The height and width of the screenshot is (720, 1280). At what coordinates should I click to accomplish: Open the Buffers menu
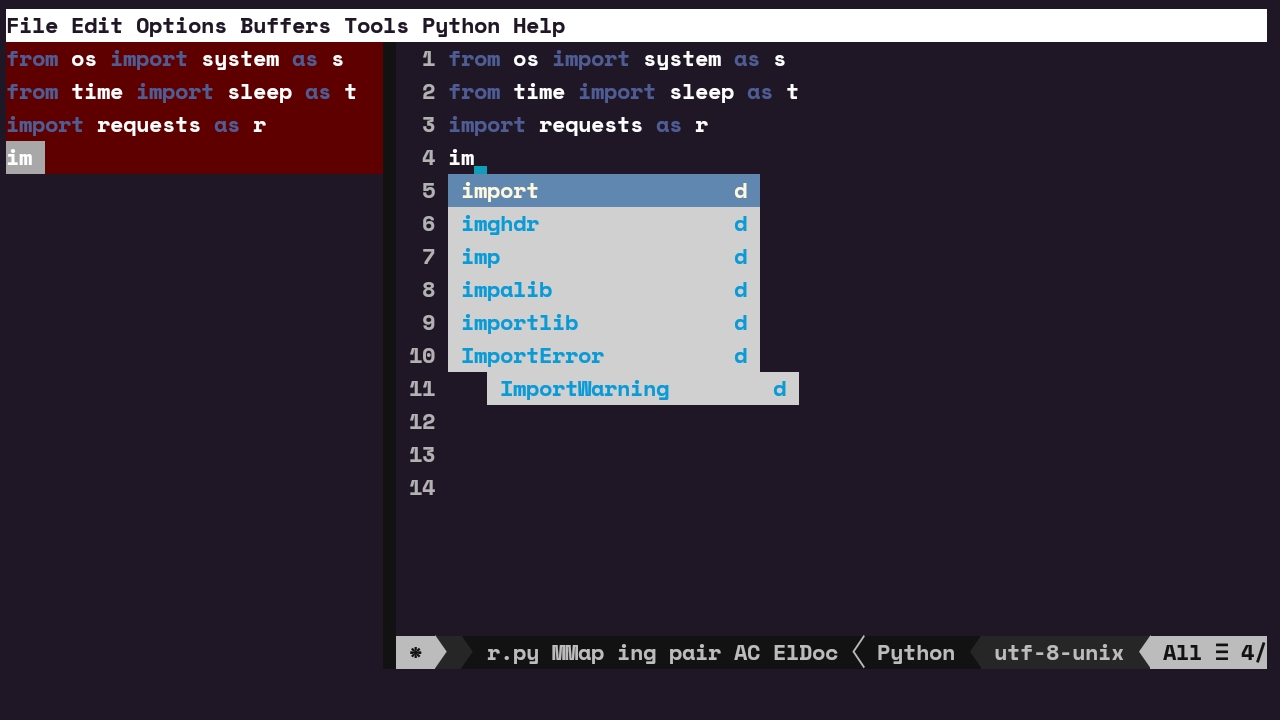click(x=285, y=25)
